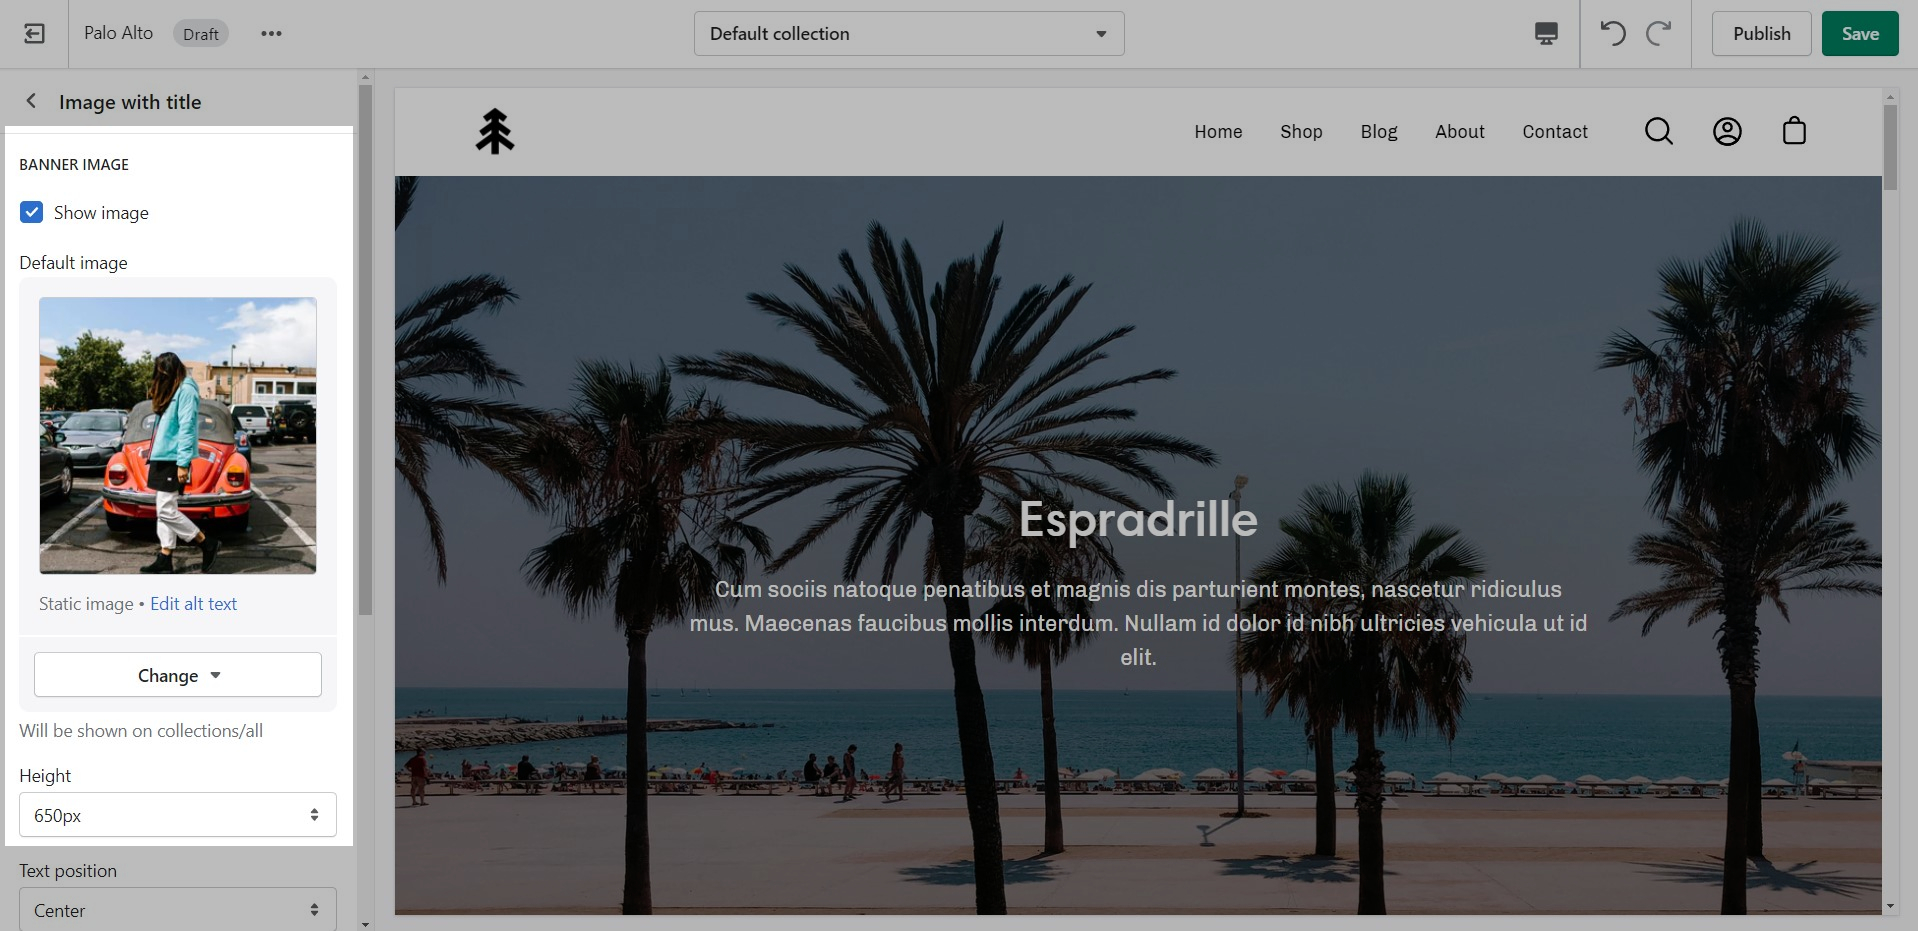This screenshot has width=1918, height=931.
Task: Select the default banner image thumbnail
Action: point(178,436)
